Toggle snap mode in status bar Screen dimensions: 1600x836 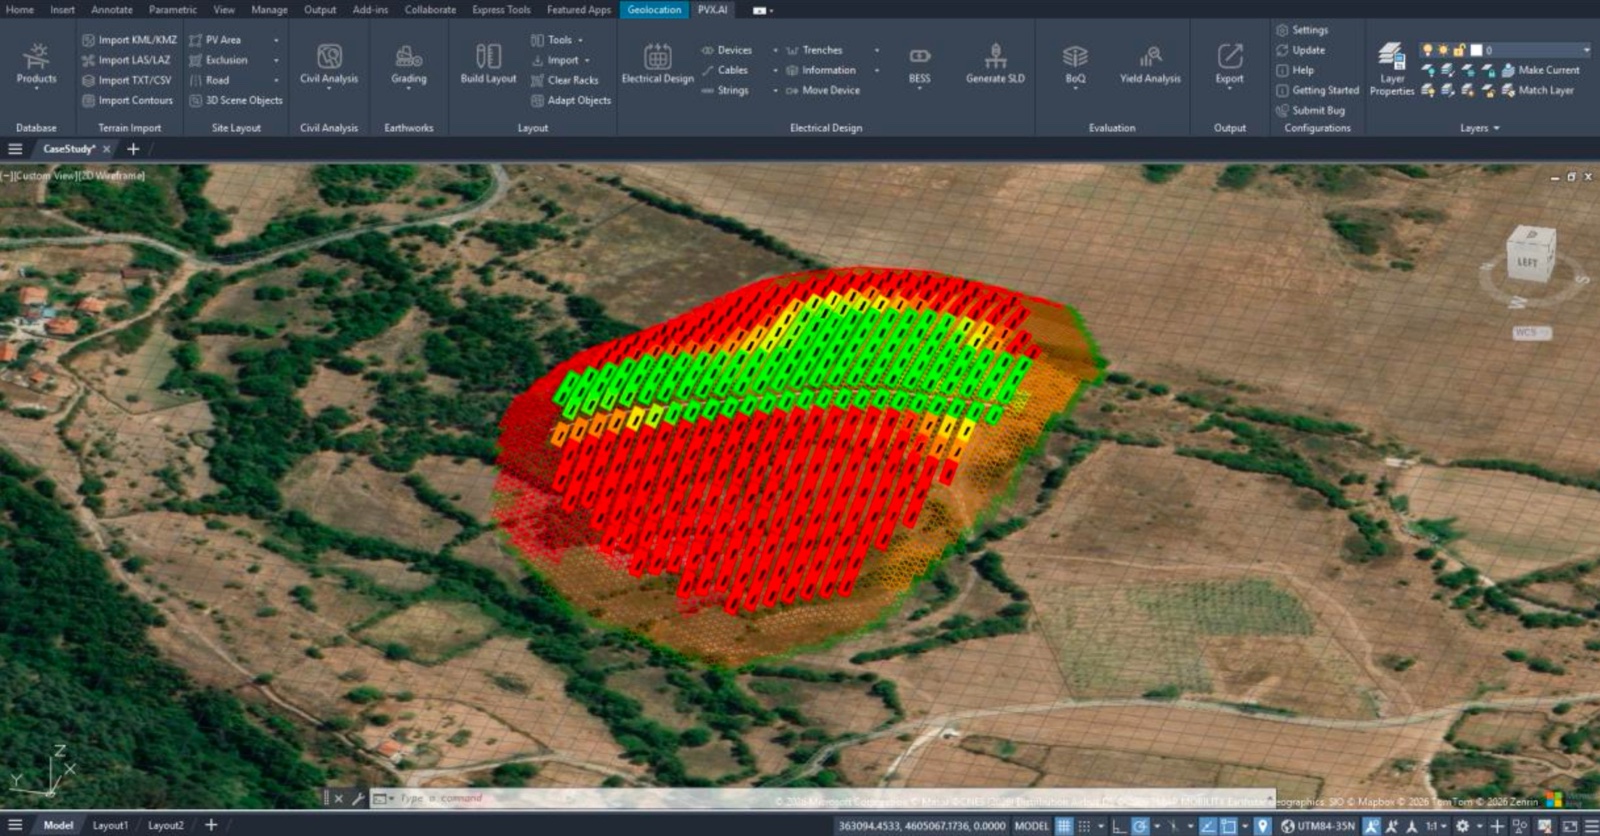(1084, 826)
